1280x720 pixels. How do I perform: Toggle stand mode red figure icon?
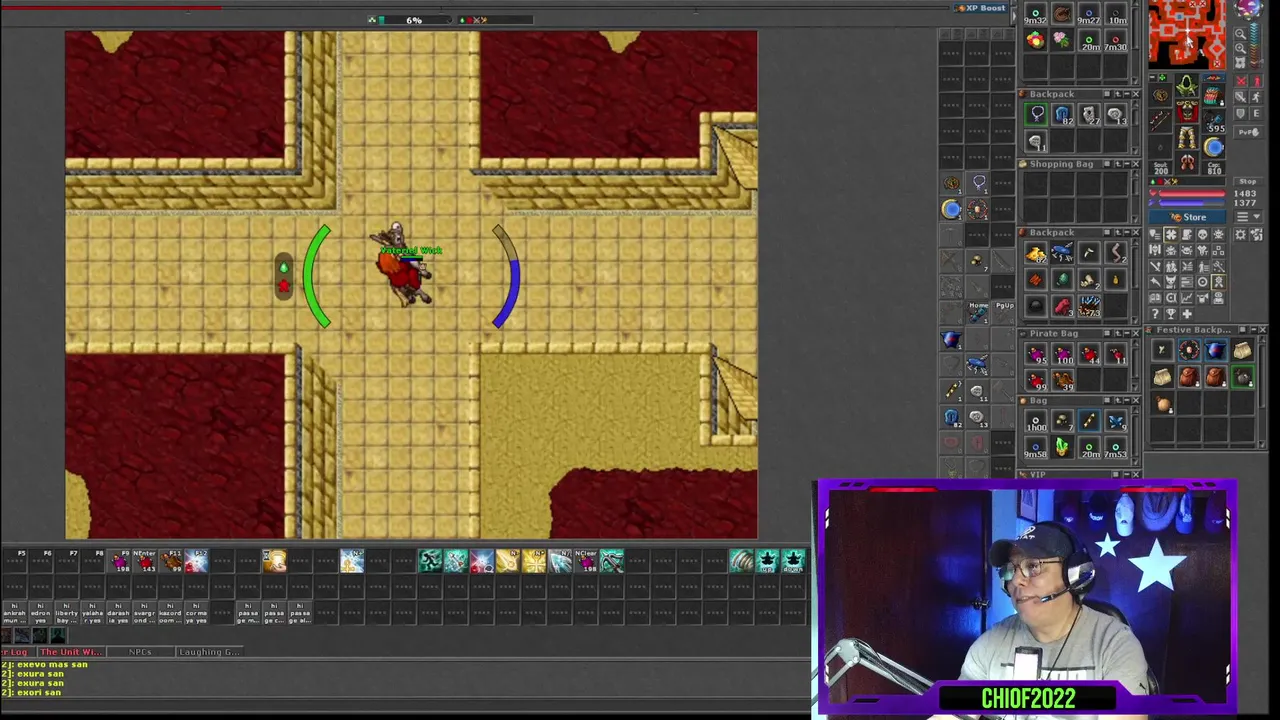coord(1256,82)
